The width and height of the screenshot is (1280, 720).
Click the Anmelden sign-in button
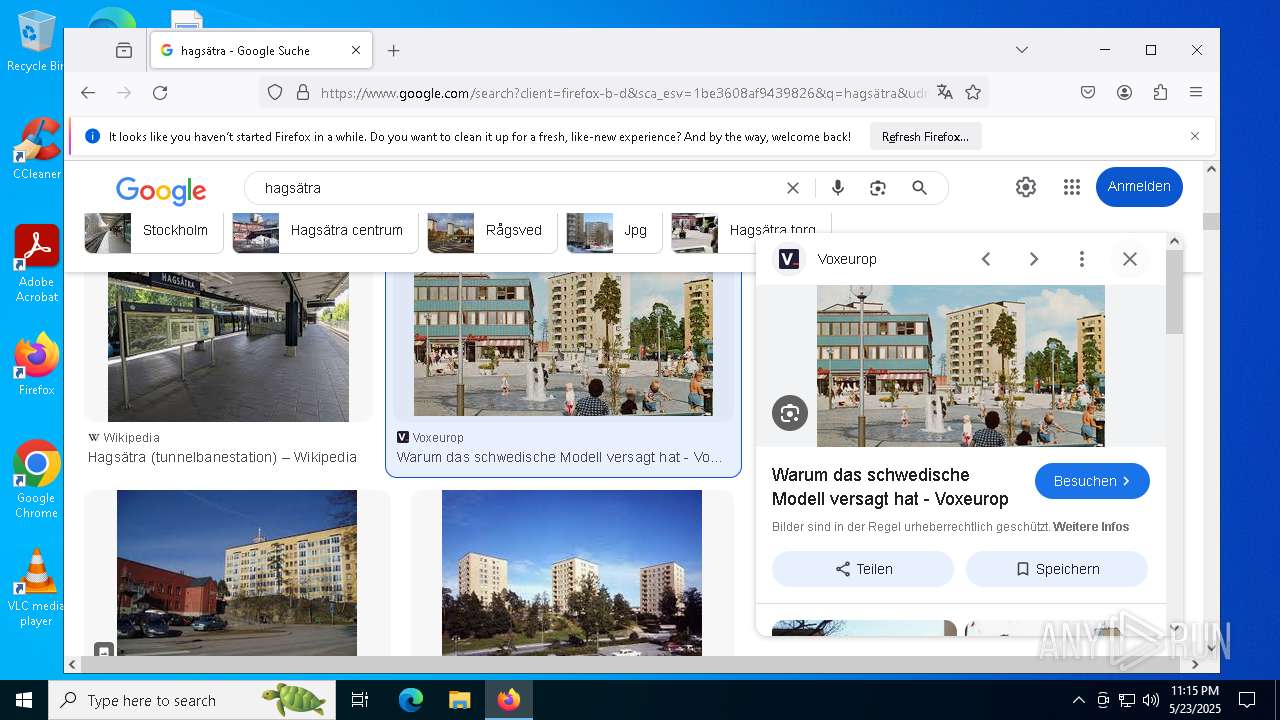[1139, 187]
